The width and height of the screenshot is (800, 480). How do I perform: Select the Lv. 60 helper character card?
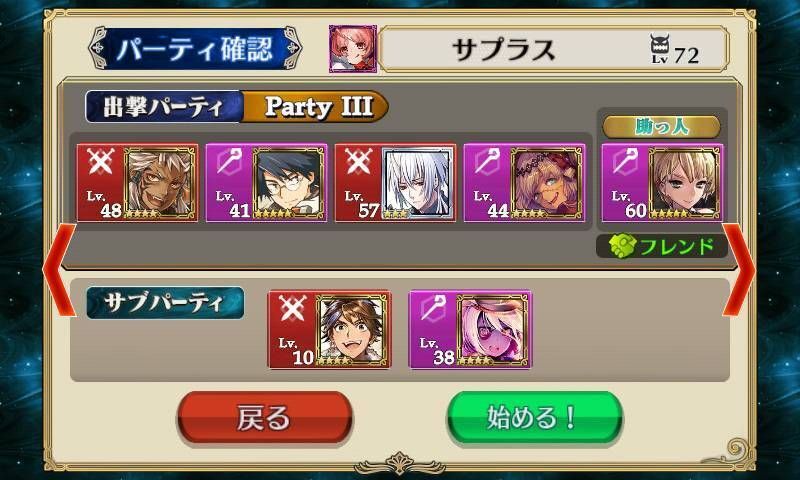tap(662, 183)
